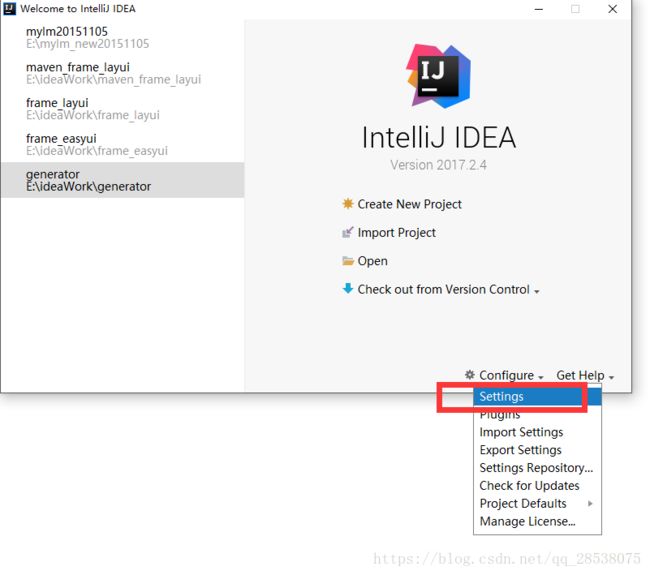Click Create New Project

(409, 204)
